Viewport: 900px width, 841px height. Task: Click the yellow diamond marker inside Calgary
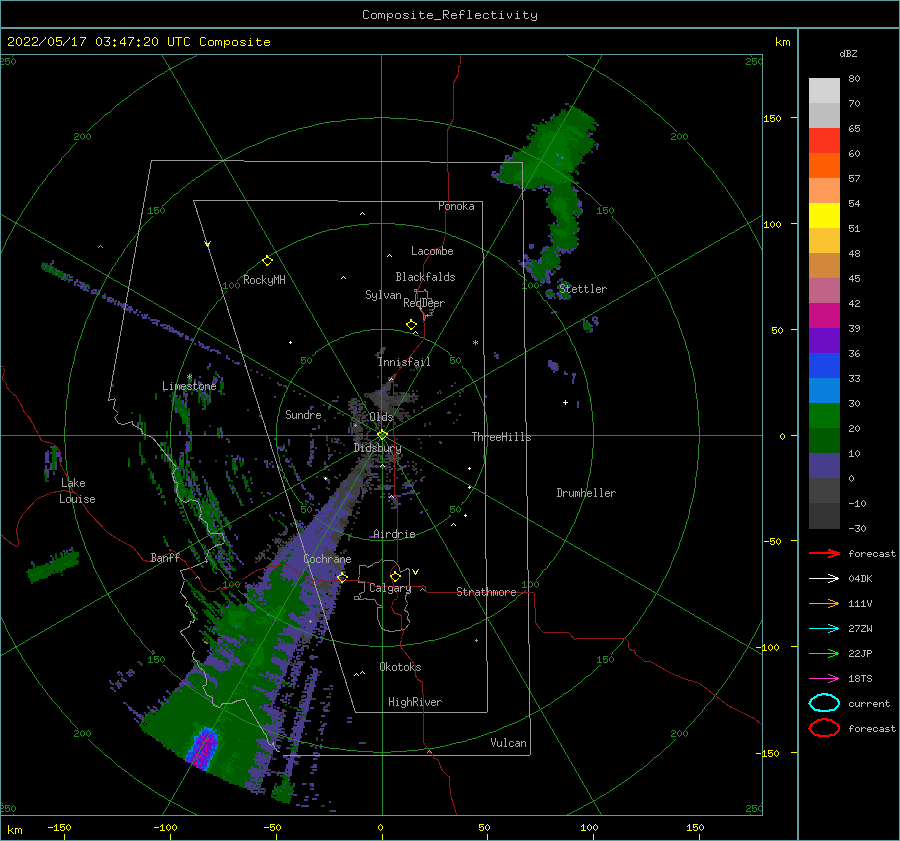[395, 576]
